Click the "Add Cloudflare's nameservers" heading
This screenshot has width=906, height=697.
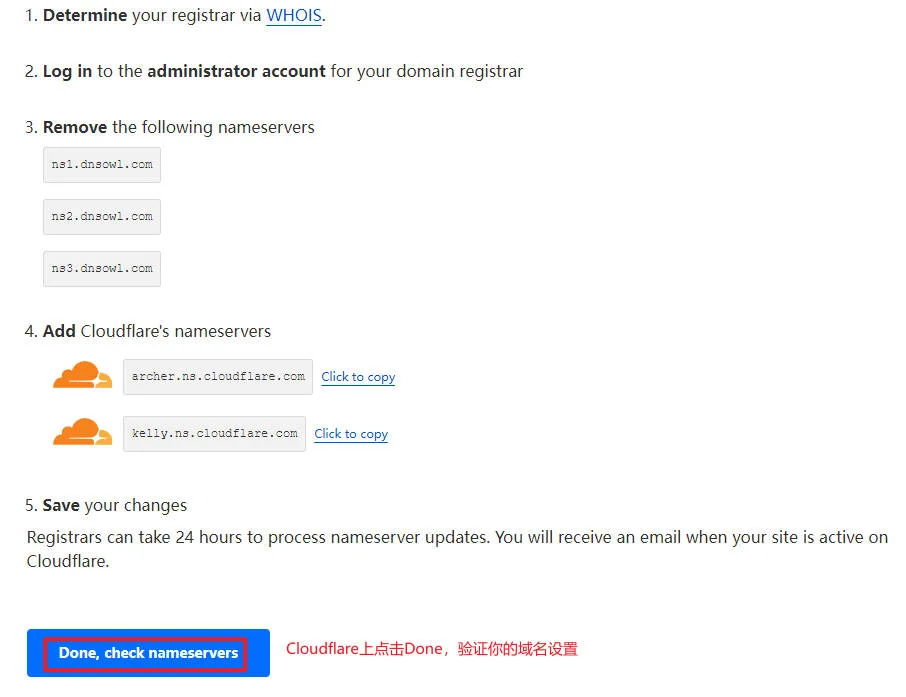click(158, 331)
